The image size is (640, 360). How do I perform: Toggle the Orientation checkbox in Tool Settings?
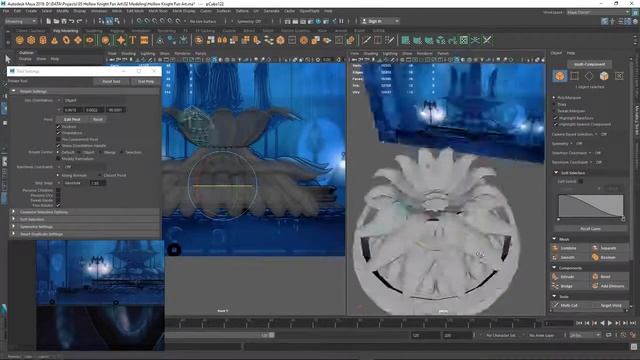click(58, 133)
